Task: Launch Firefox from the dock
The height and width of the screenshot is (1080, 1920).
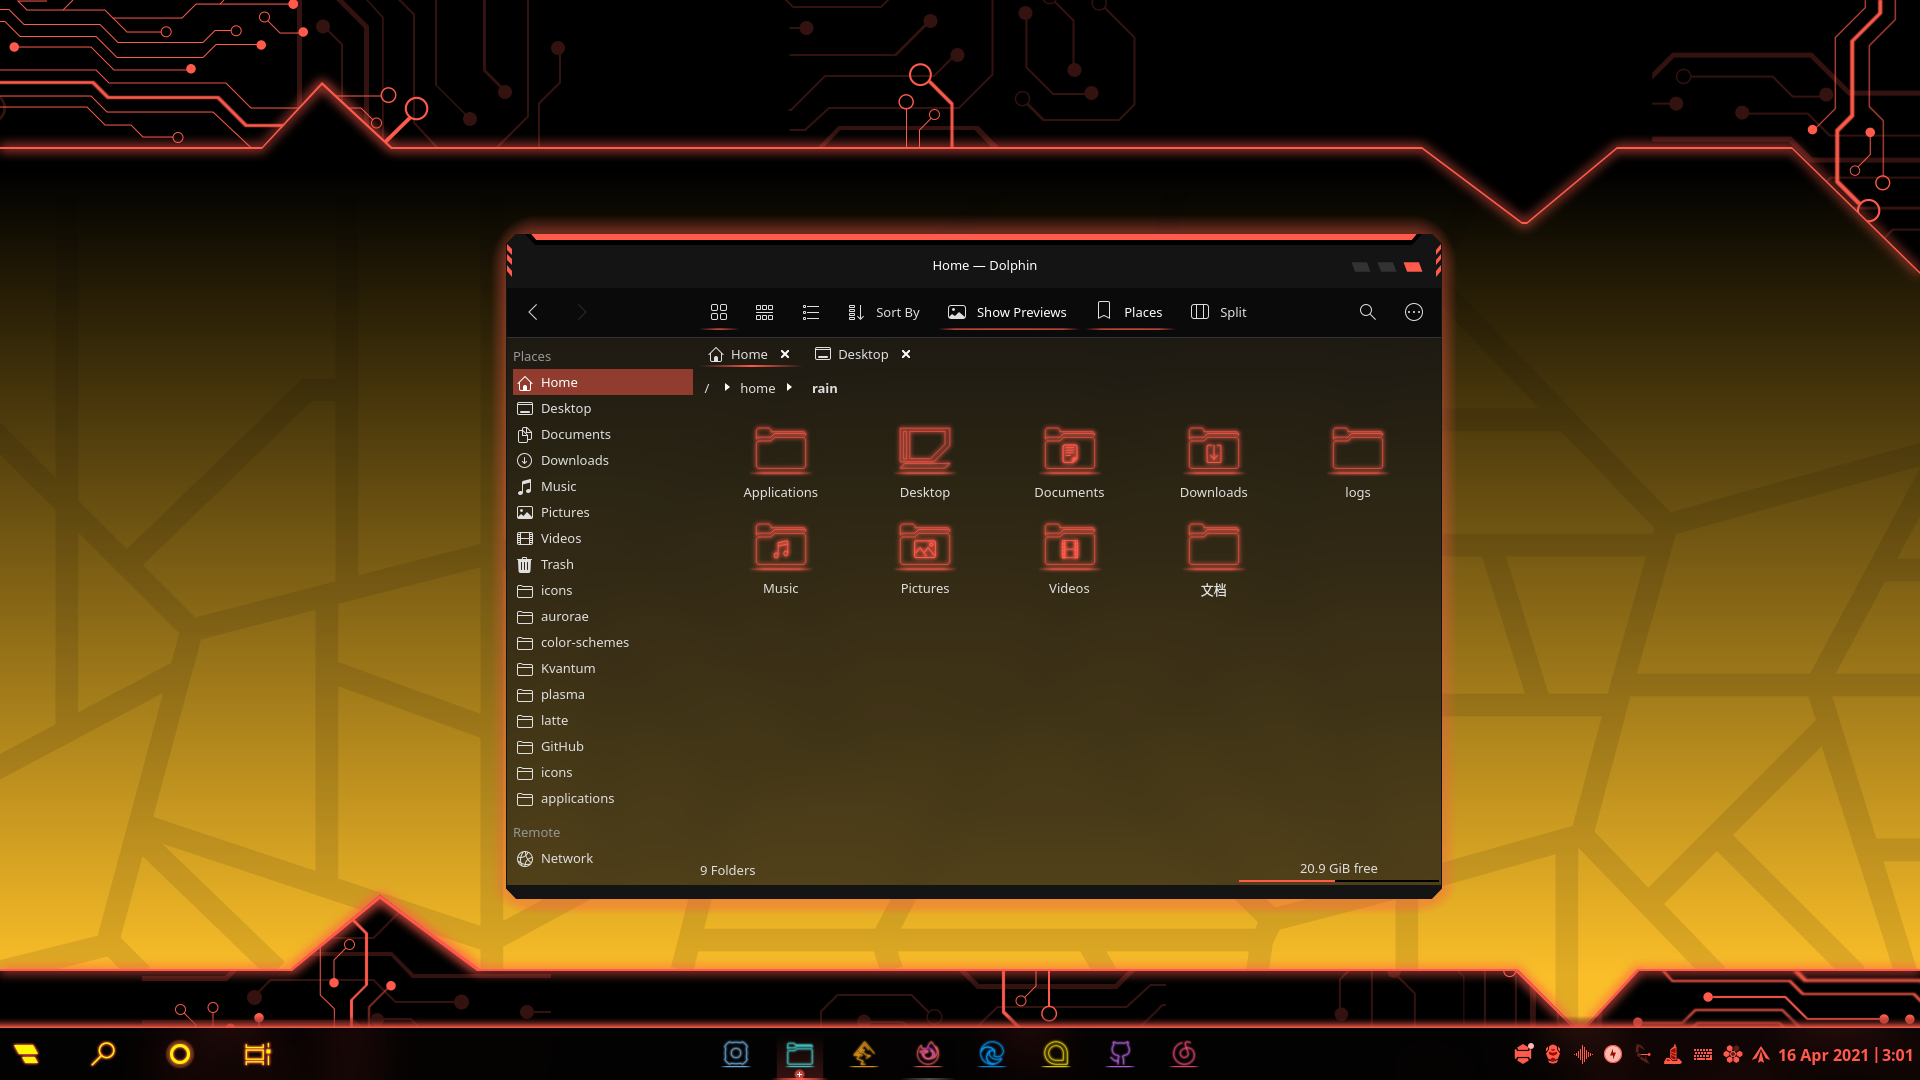Action: [928, 1054]
